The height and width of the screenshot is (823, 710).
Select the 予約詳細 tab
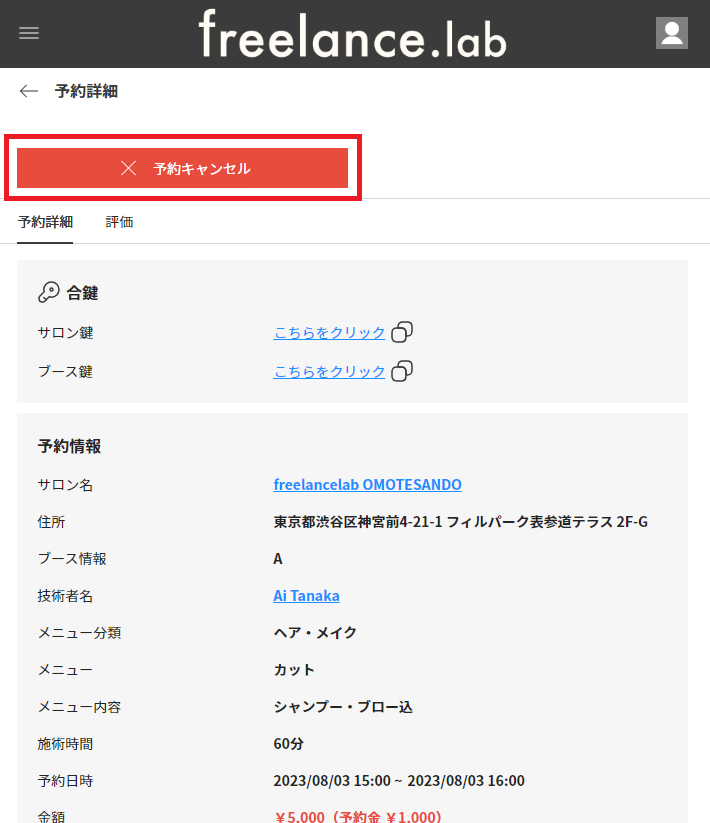pyautogui.click(x=45, y=222)
